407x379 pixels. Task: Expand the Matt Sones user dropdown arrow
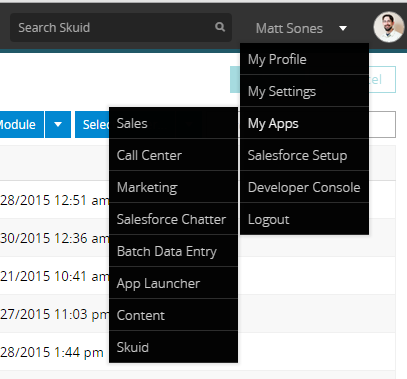(343, 28)
